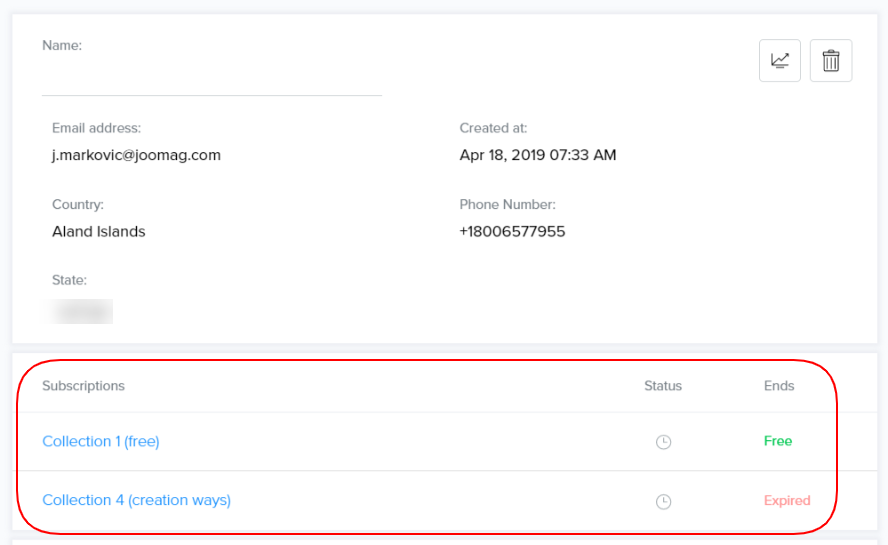Viewport: 888px width, 545px height.
Task: Click the trash delete icon
Action: coord(831,61)
